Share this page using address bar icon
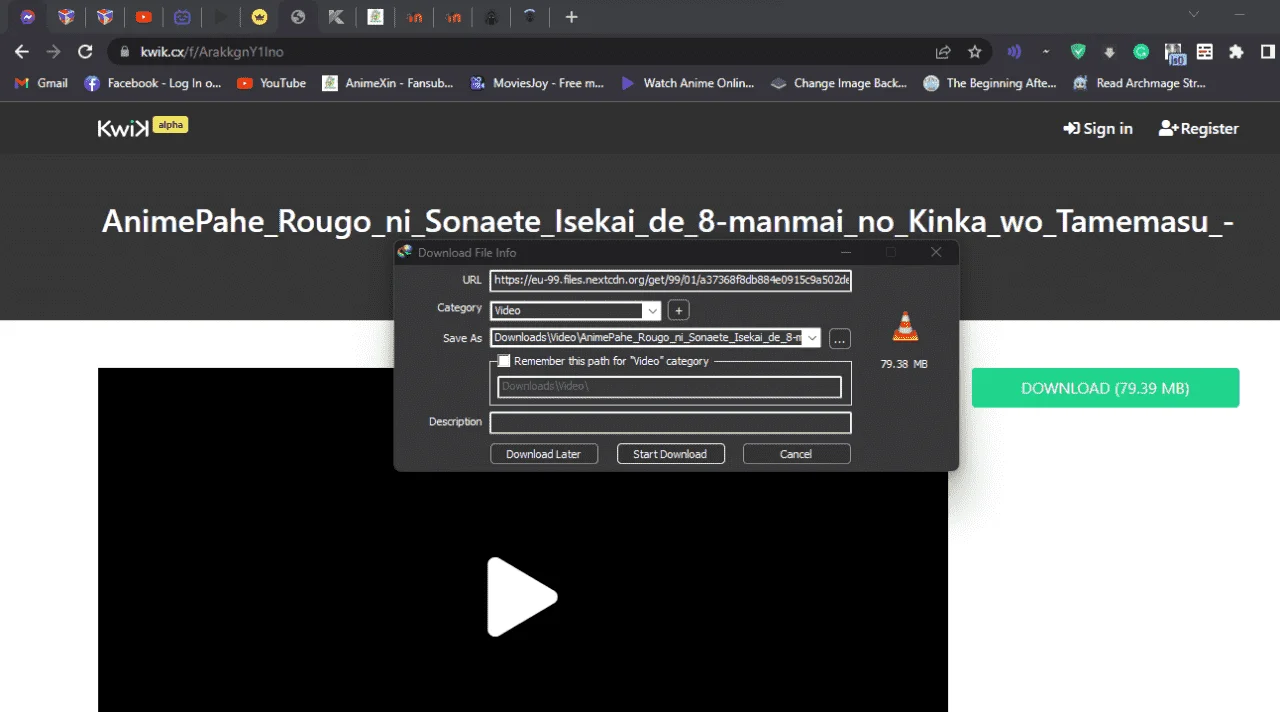This screenshot has width=1280, height=712. [943, 52]
